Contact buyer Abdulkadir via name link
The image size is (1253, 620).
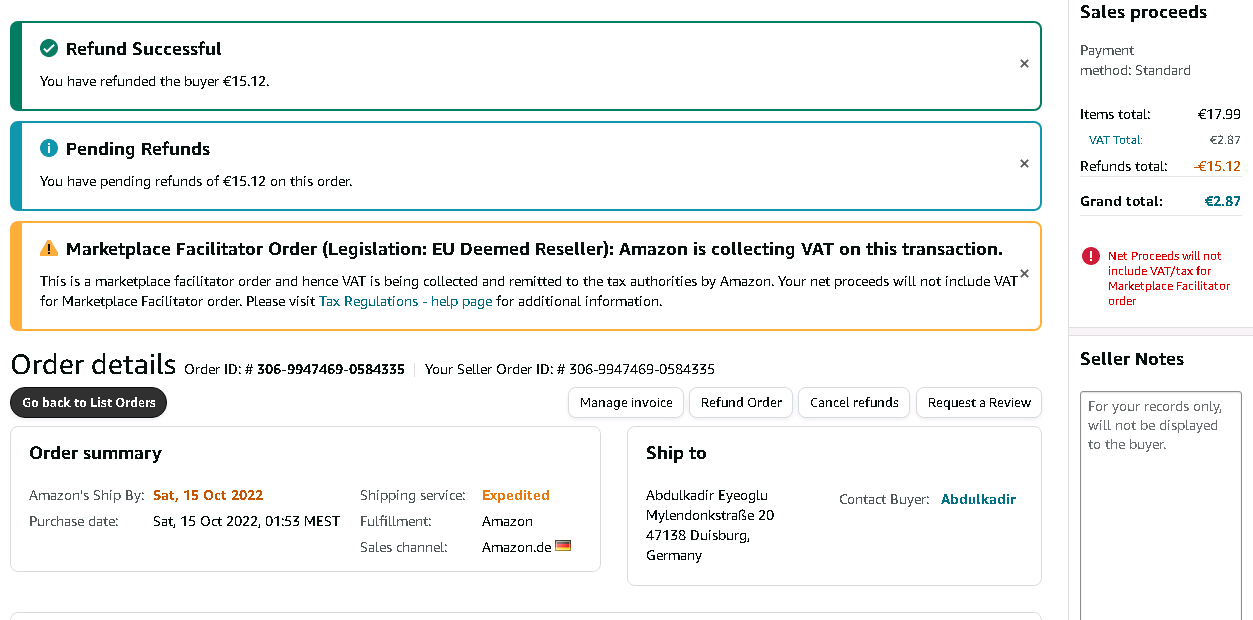tap(978, 499)
